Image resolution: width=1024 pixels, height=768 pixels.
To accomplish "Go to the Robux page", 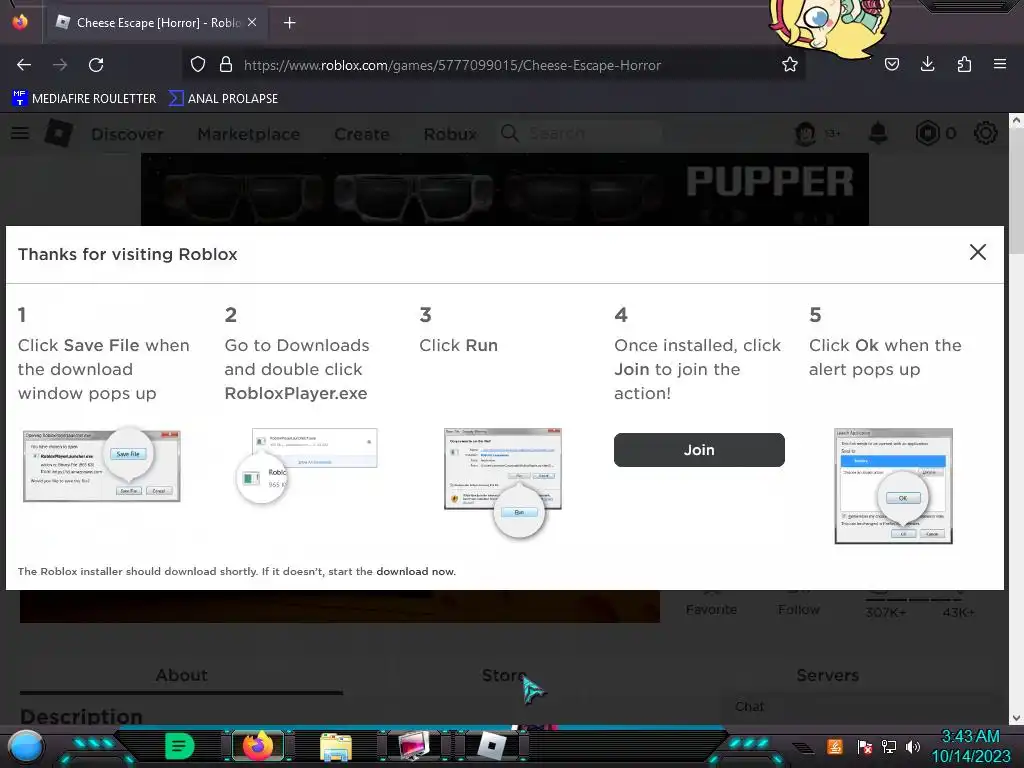I will [x=450, y=134].
